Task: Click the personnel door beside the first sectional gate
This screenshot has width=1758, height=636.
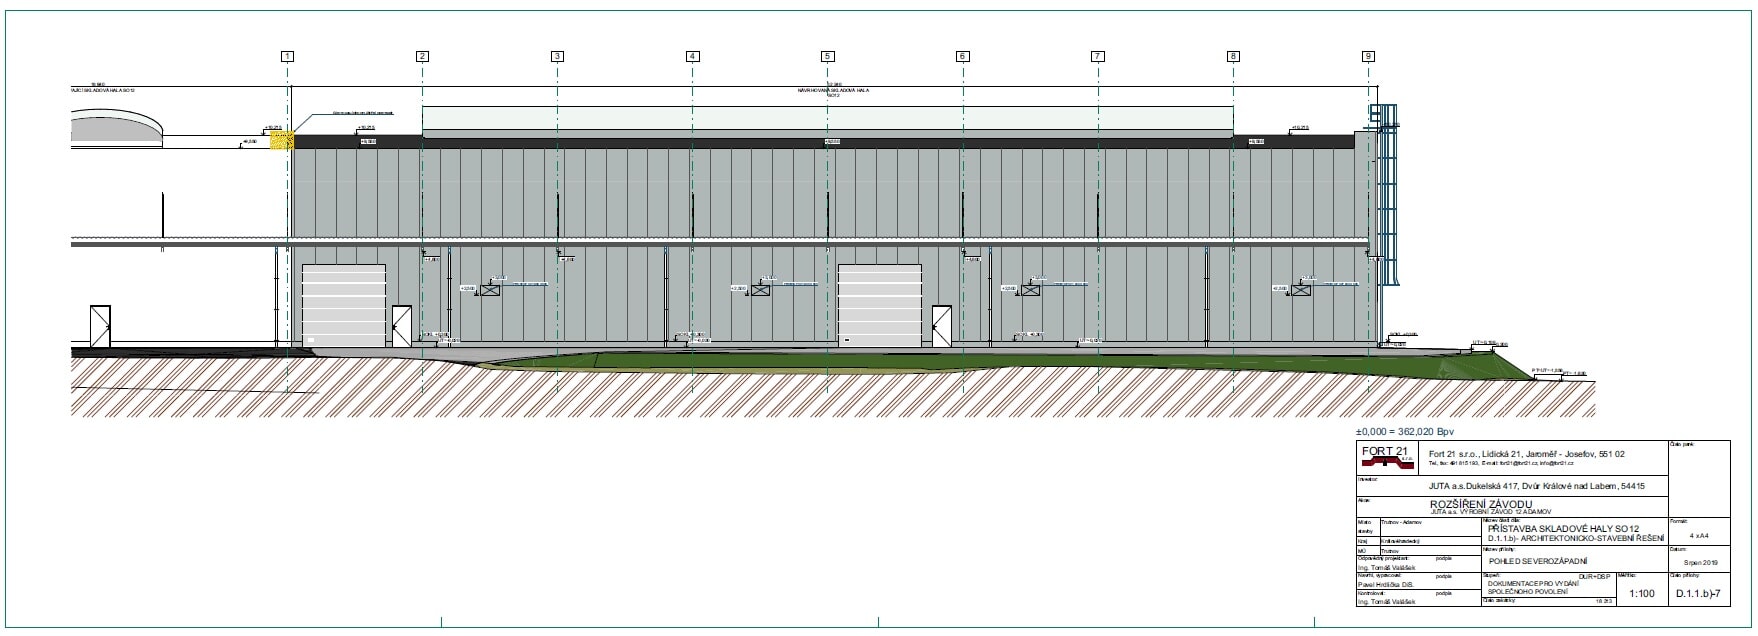Action: pyautogui.click(x=401, y=324)
